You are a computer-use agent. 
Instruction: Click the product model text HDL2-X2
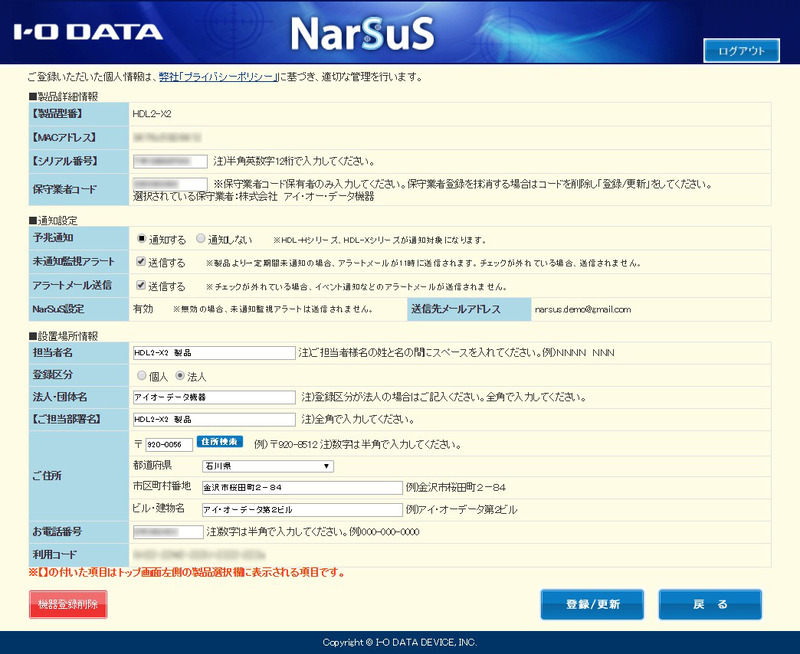coord(152,114)
